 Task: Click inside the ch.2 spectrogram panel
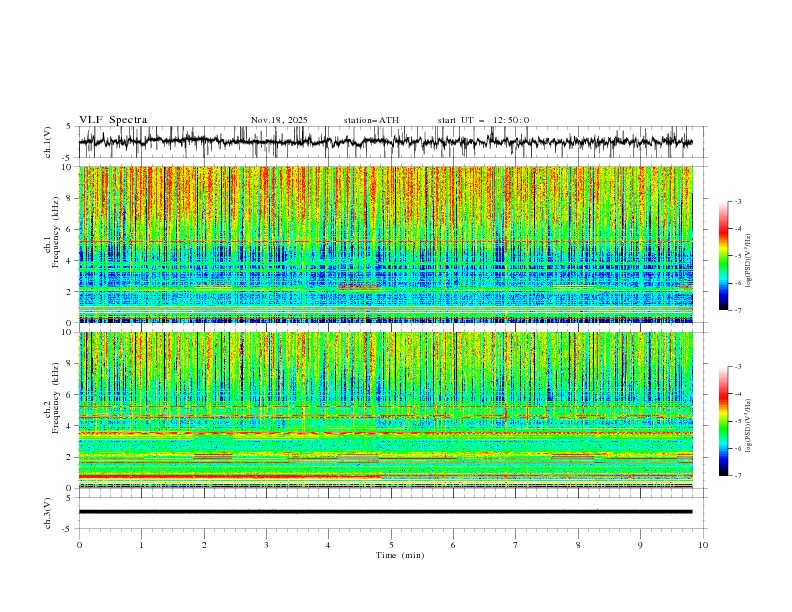click(385, 410)
